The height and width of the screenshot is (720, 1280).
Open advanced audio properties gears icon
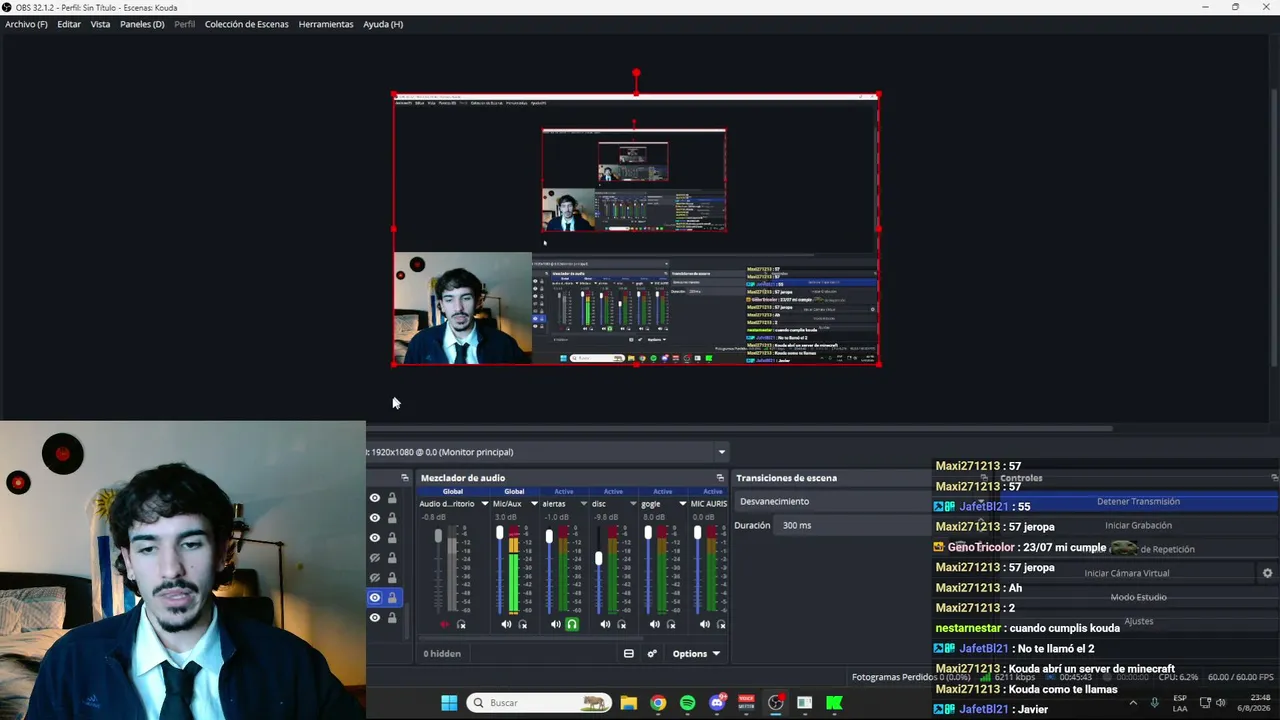pyautogui.click(x=652, y=654)
